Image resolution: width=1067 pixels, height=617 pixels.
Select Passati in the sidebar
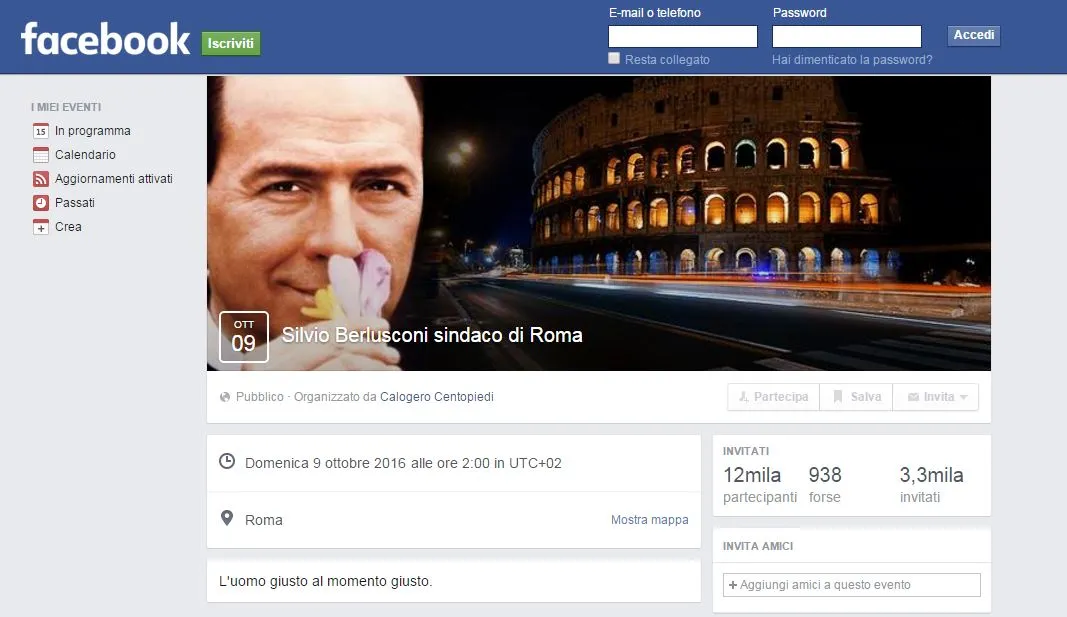(75, 203)
